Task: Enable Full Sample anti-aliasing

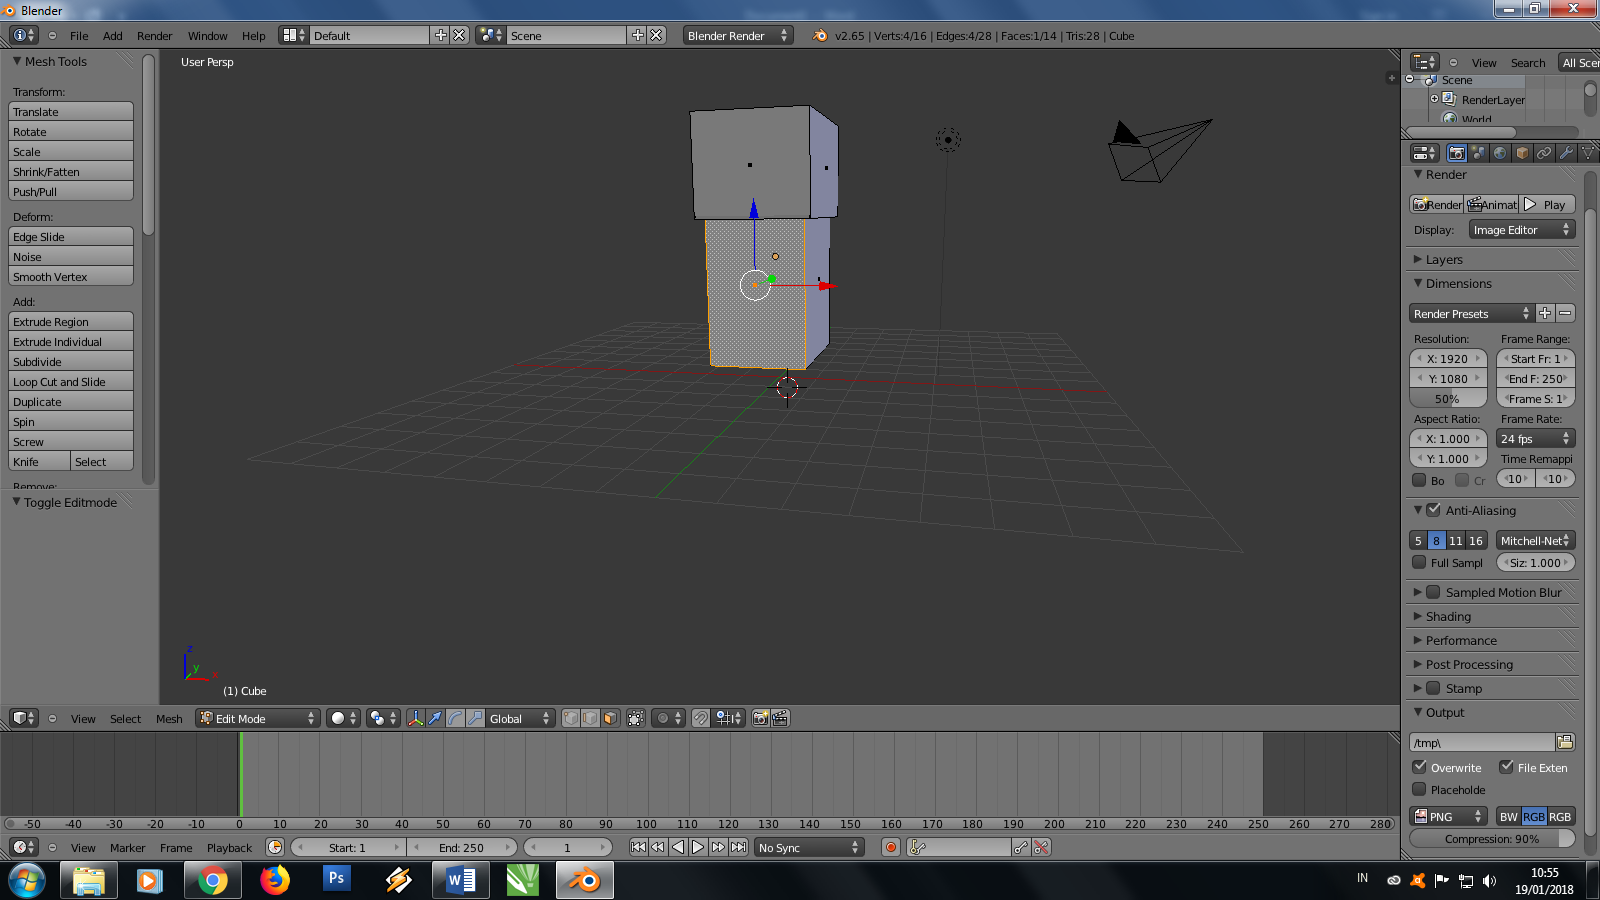Action: (1420, 562)
